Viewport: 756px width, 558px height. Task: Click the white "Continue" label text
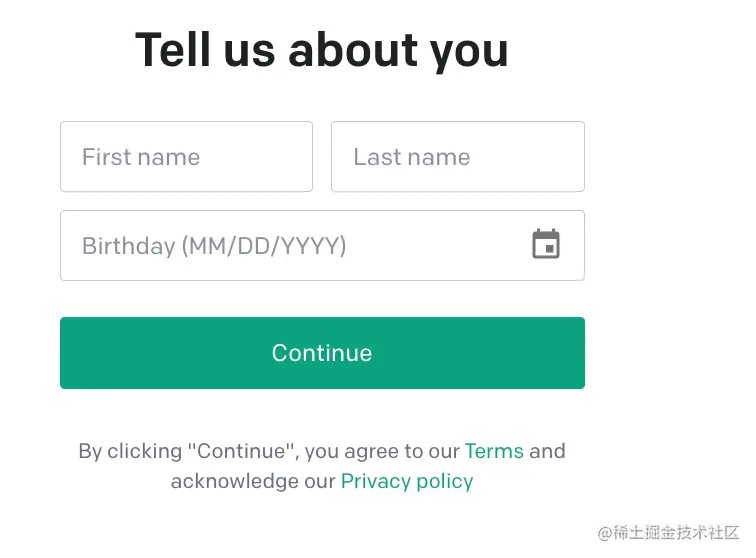coord(322,353)
